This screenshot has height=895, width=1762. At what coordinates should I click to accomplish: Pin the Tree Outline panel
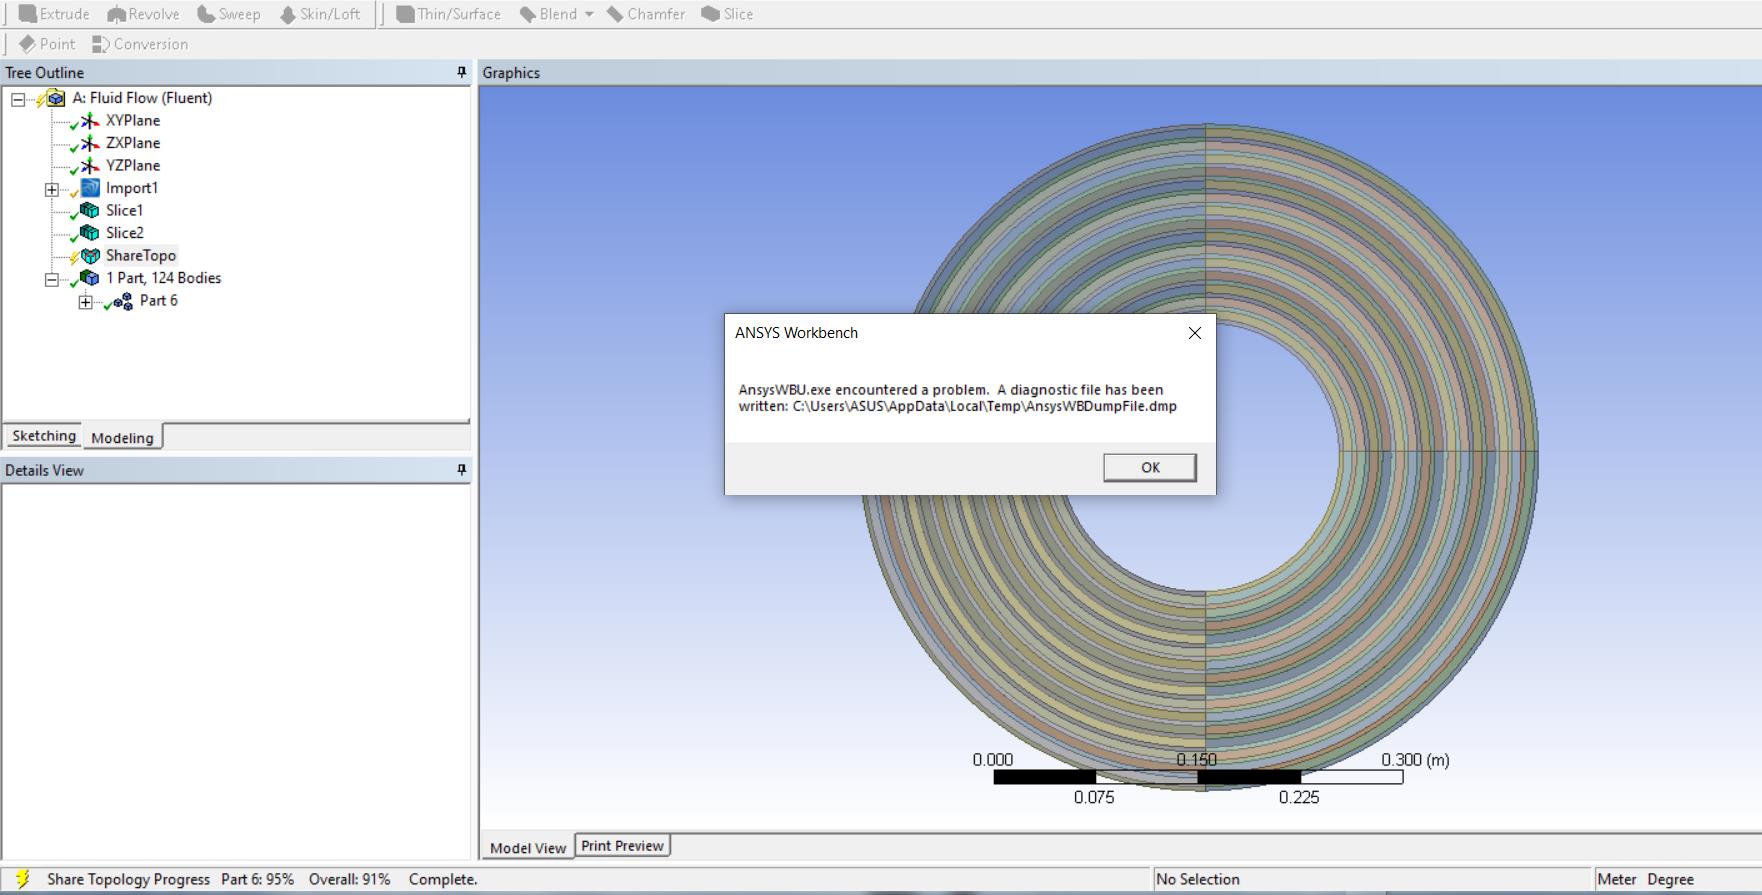[x=461, y=72]
